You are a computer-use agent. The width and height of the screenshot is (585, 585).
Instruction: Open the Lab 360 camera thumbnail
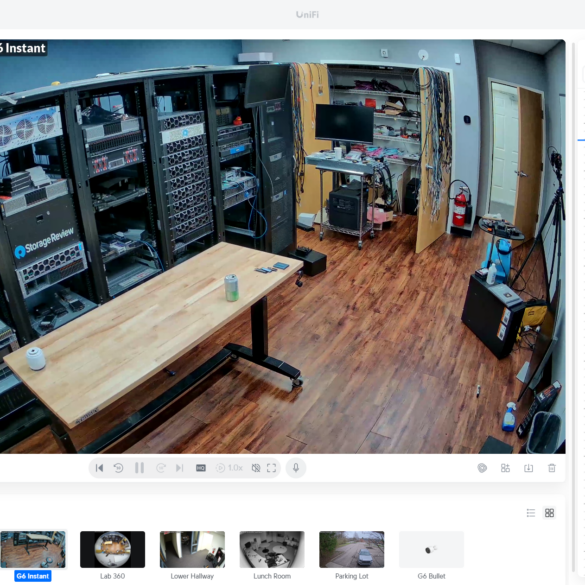click(112, 550)
